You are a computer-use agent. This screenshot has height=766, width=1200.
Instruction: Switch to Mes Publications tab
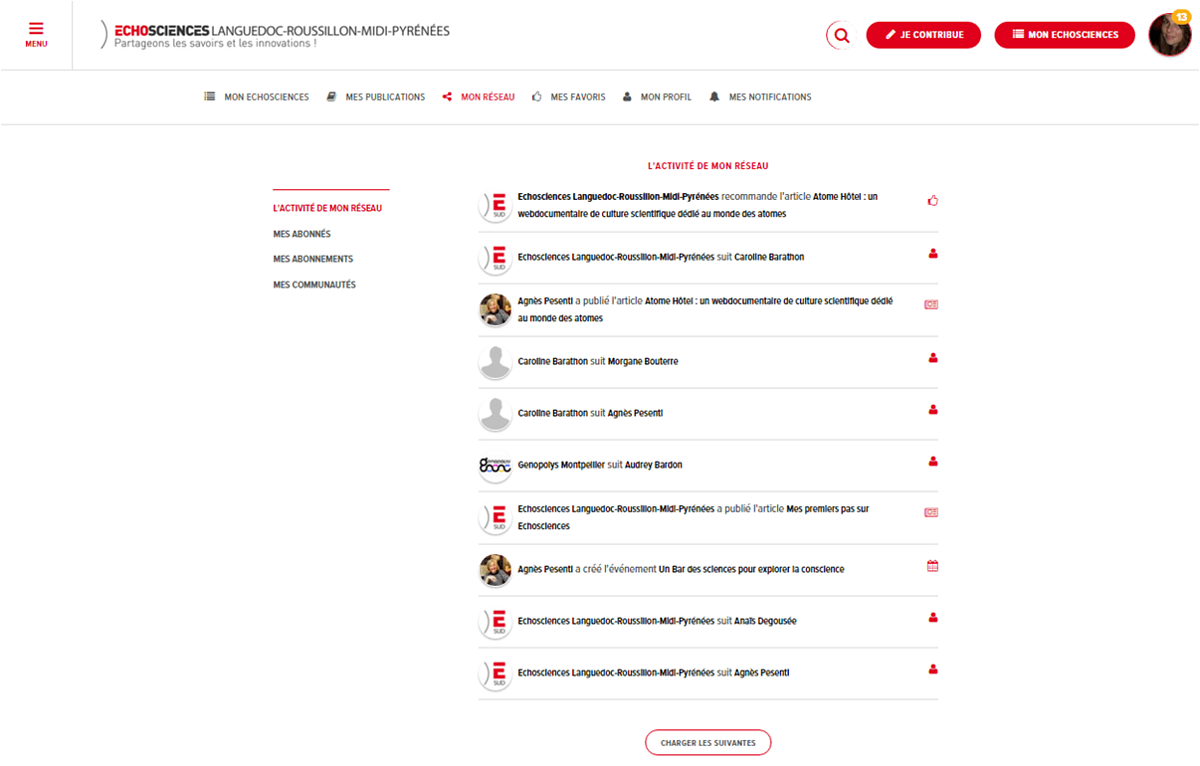tap(376, 97)
